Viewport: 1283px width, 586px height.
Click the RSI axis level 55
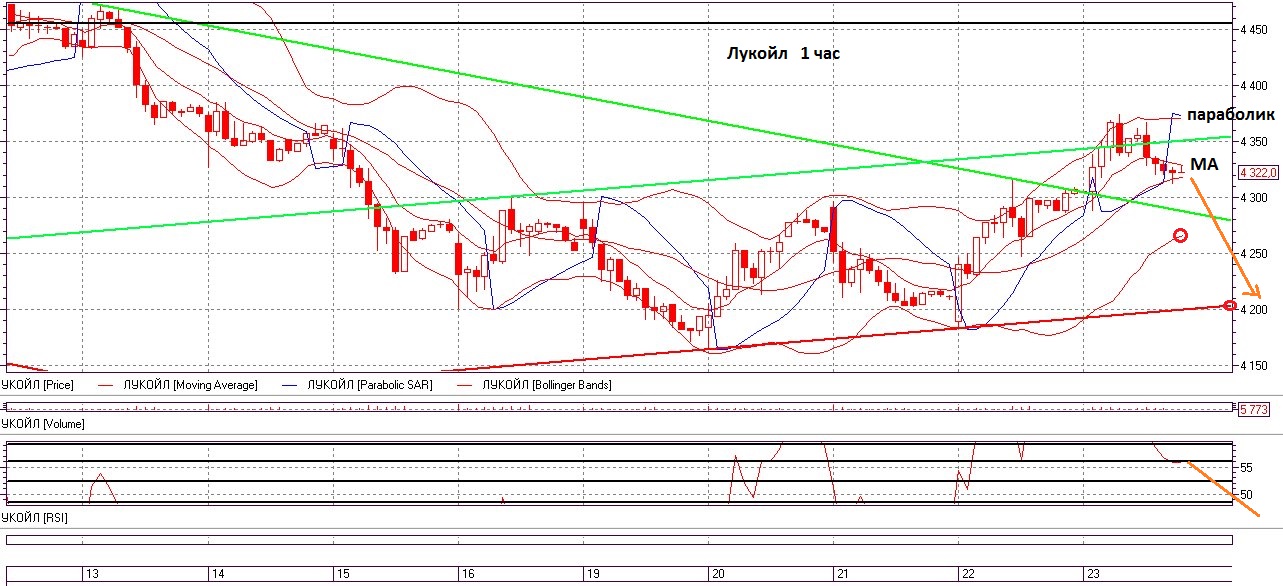[1246, 467]
